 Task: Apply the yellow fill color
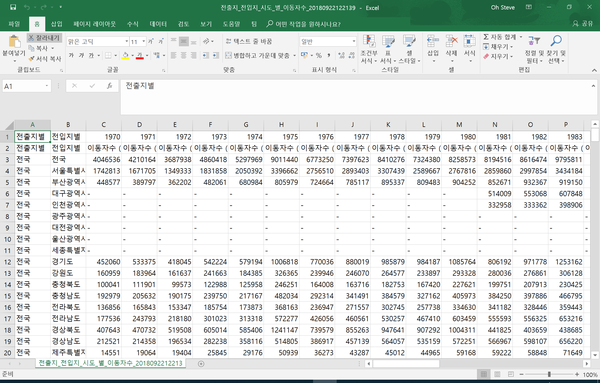pyautogui.click(x=125, y=55)
